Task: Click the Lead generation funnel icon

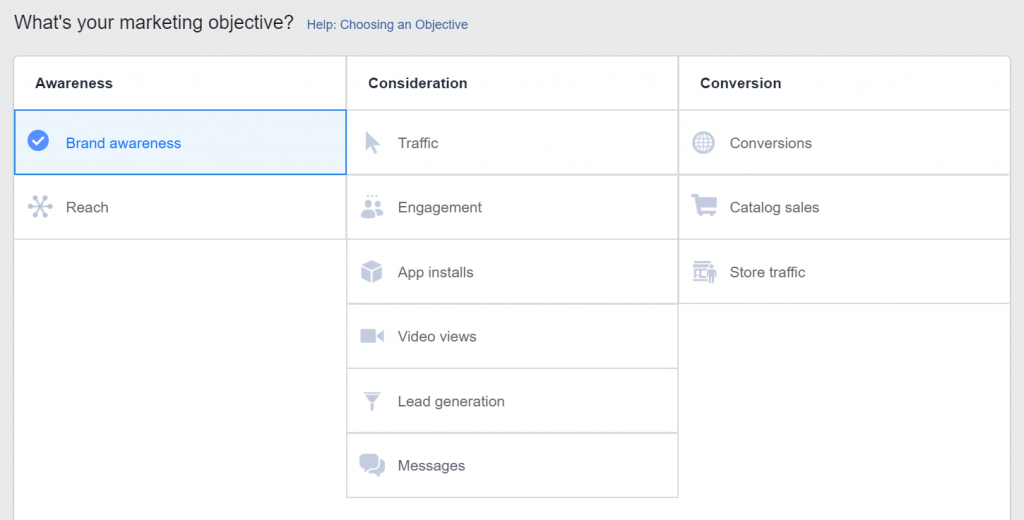Action: click(372, 401)
